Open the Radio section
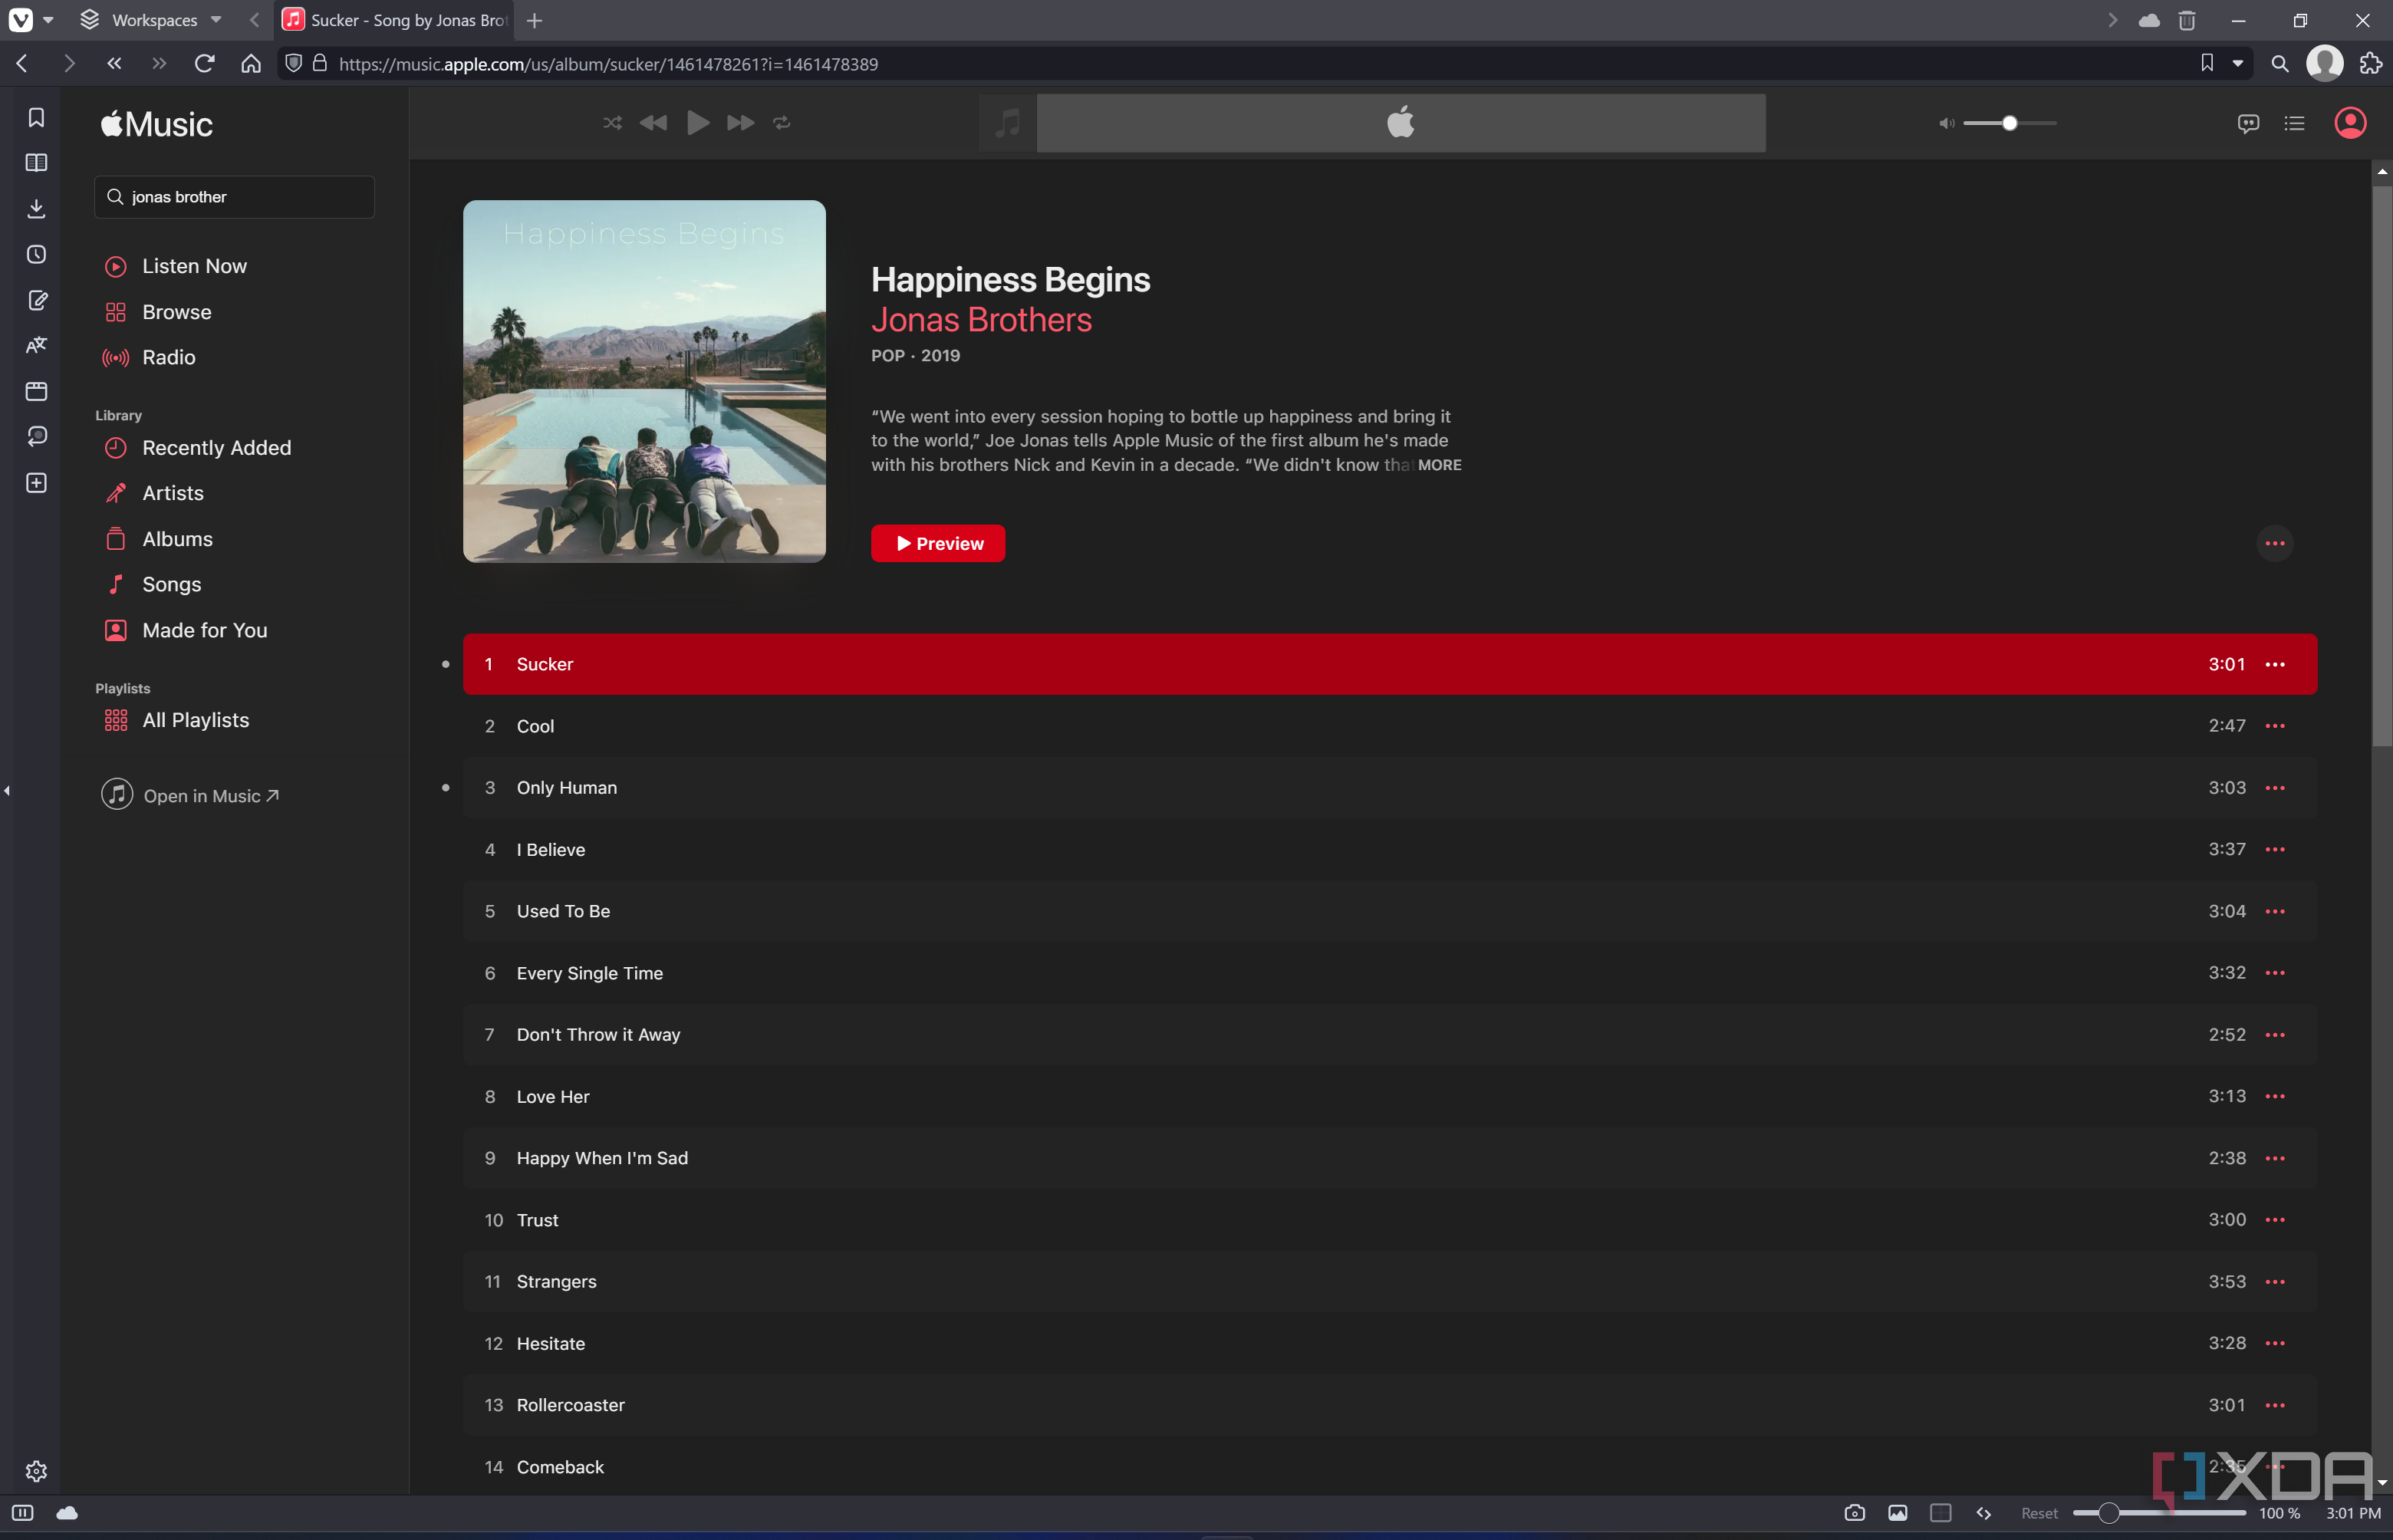The width and height of the screenshot is (2393, 1540). pos(169,357)
